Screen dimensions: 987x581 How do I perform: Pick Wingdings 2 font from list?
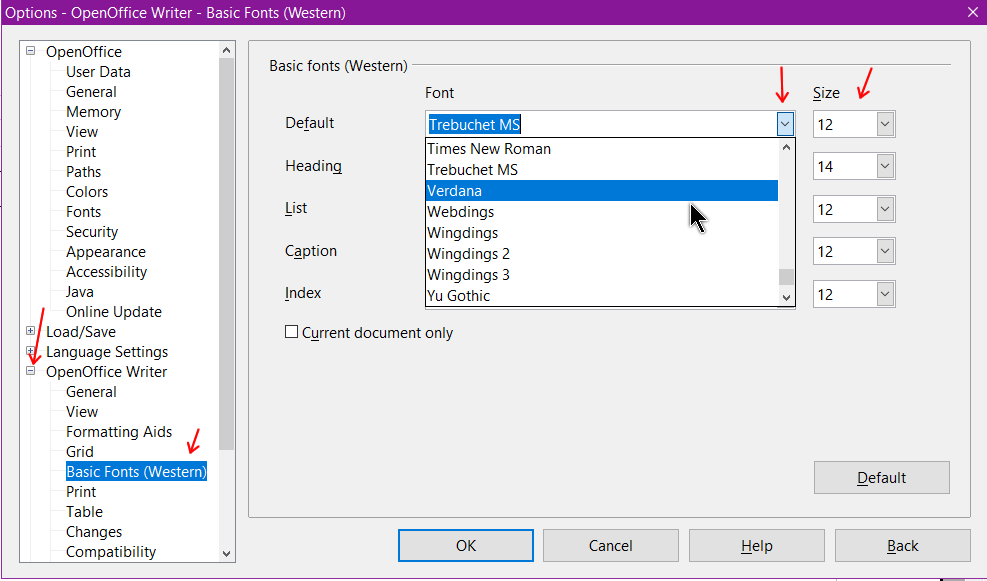click(x=602, y=254)
